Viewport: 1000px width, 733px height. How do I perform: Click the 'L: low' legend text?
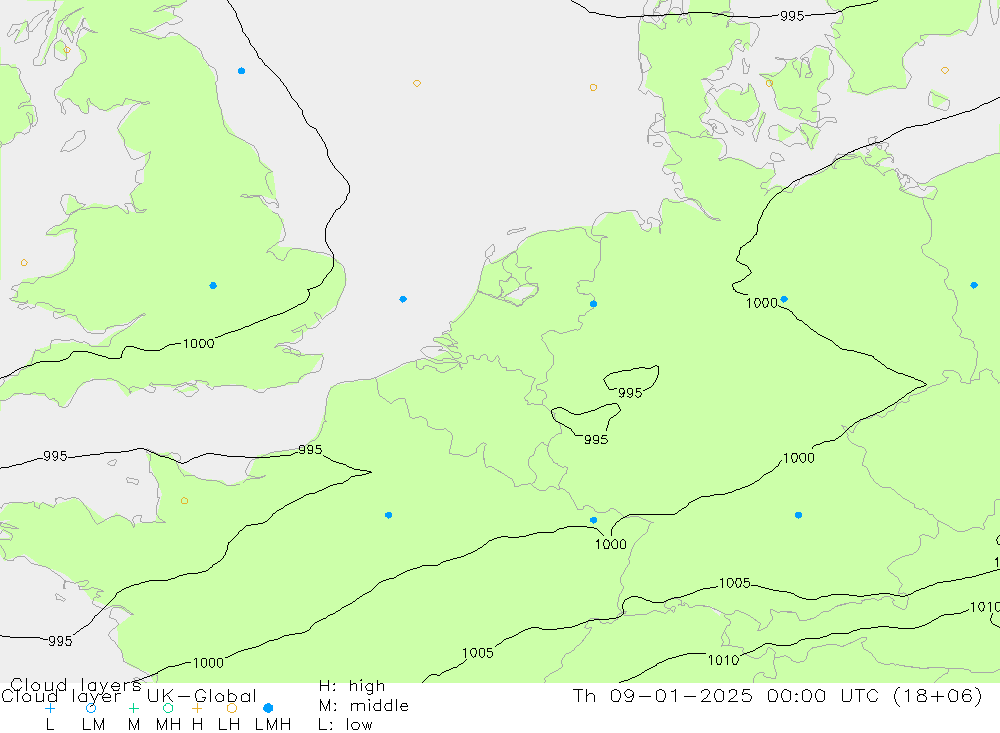pyautogui.click(x=345, y=725)
